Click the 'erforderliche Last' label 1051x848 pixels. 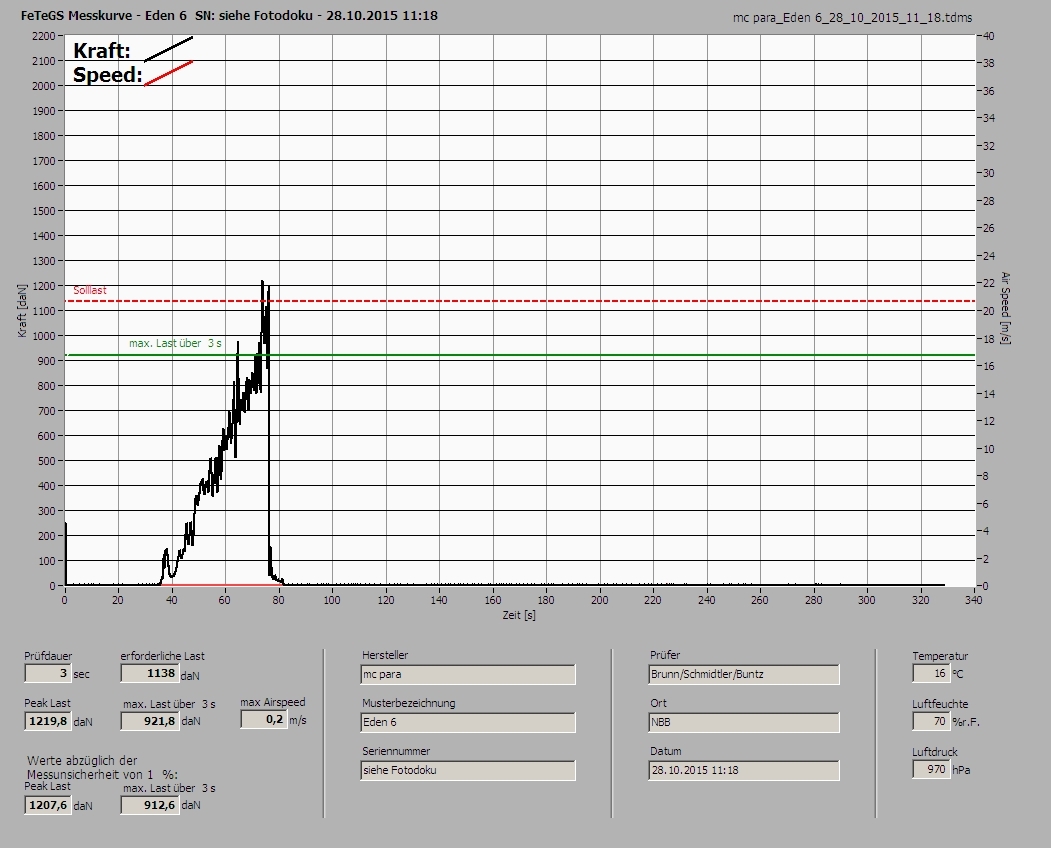coord(163,656)
